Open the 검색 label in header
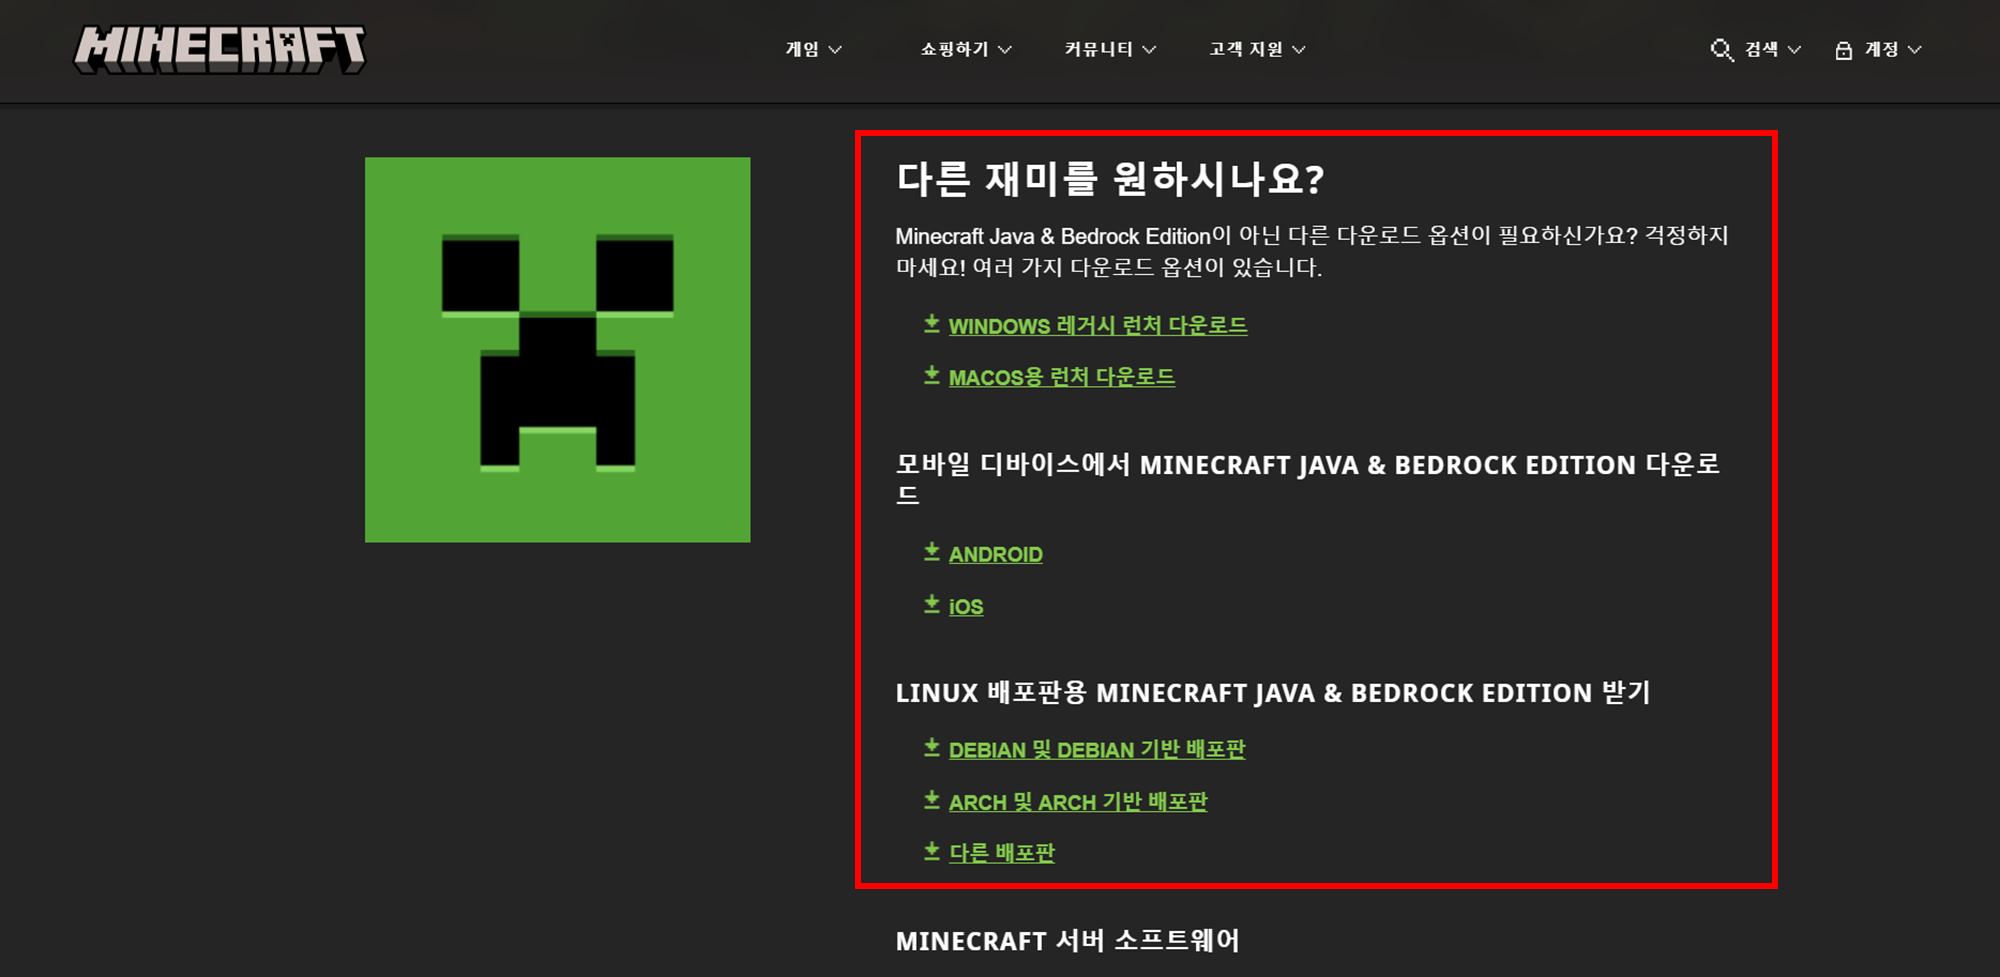Image resolution: width=2000 pixels, height=977 pixels. tap(1762, 50)
